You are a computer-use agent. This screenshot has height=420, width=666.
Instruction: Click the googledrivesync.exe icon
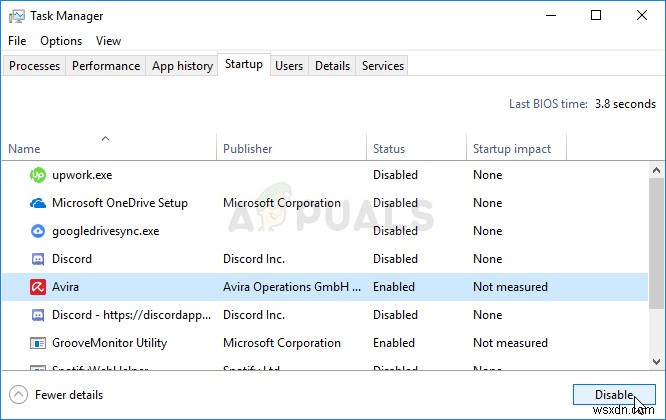click(x=38, y=231)
